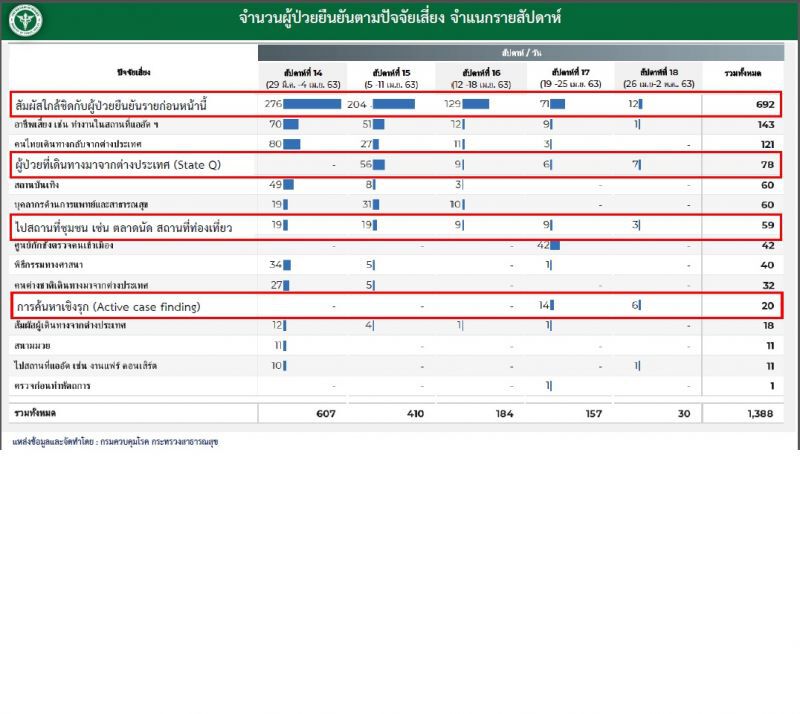Screen dimensions: 800x714
Task: Click the blue bar next to 56
Action: tap(379, 164)
